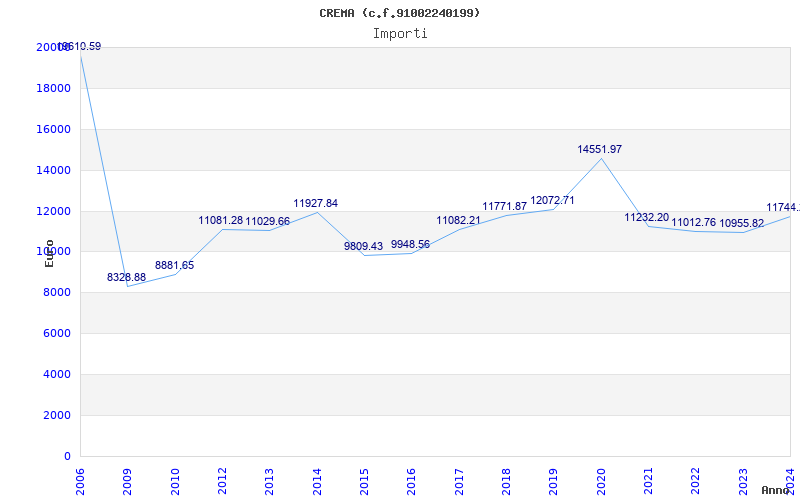
Task: Click y-axis tick 12000
Action: 53,211
